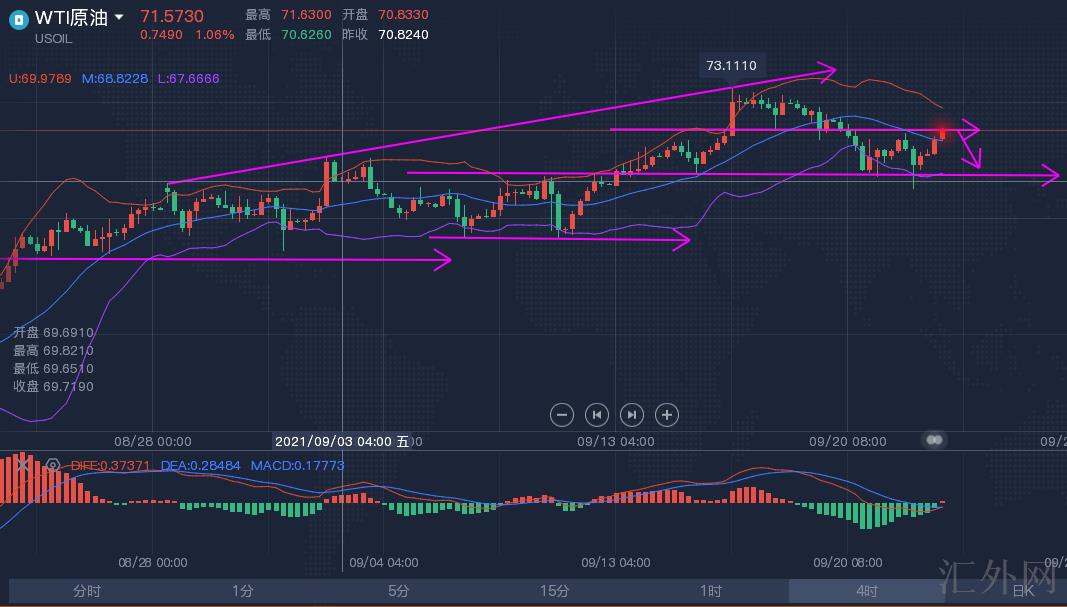
Task: Zoom out the chart with minus button
Action: pyautogui.click(x=562, y=414)
